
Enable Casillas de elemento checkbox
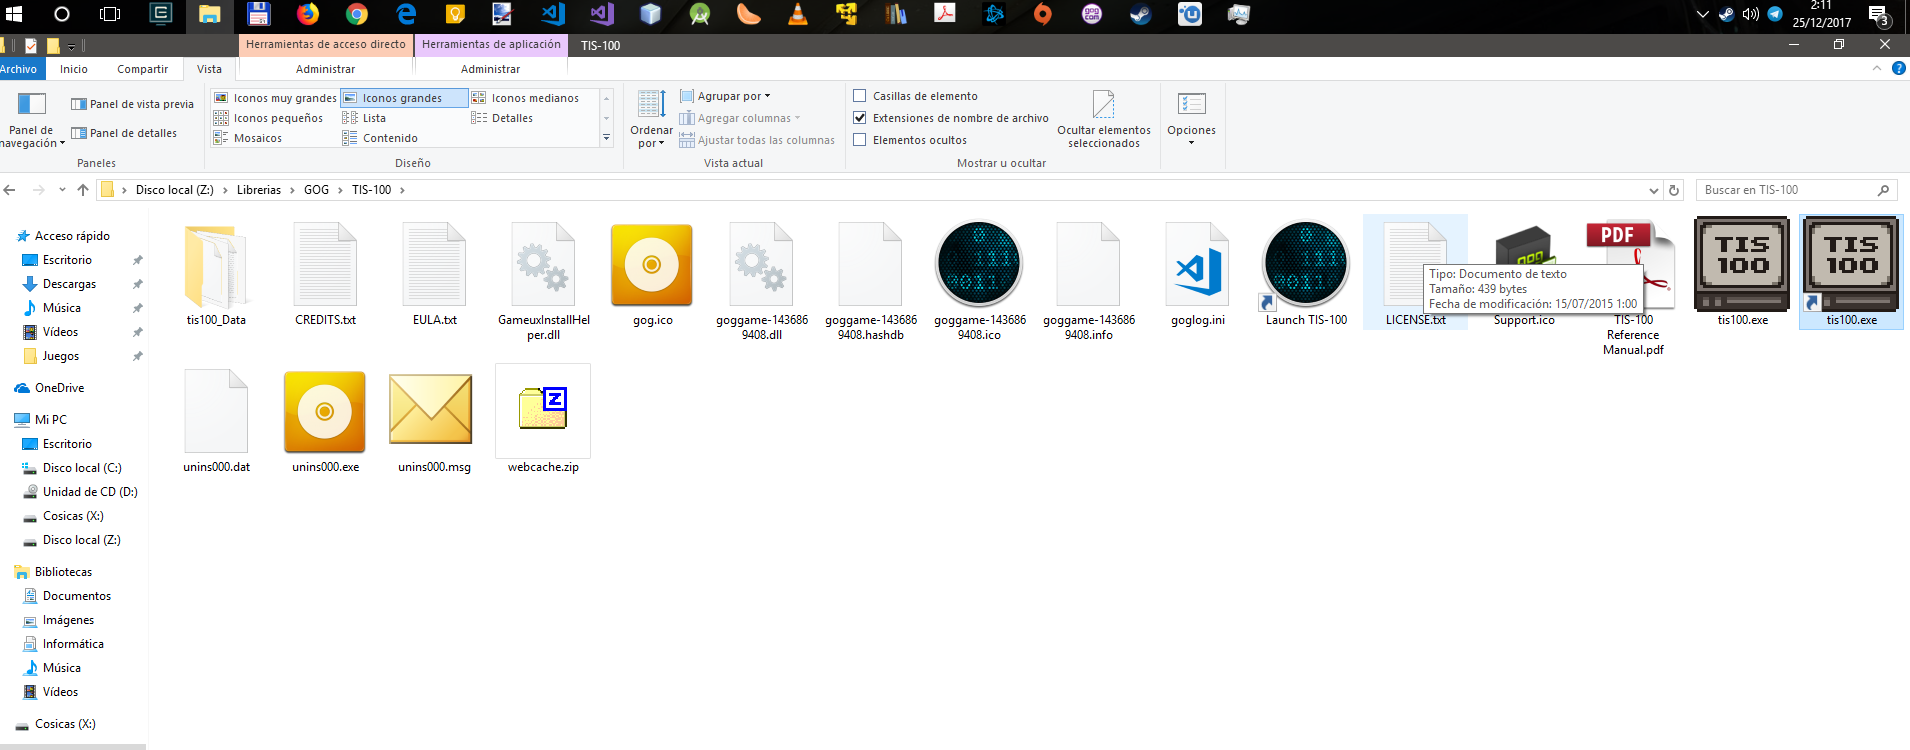(859, 96)
